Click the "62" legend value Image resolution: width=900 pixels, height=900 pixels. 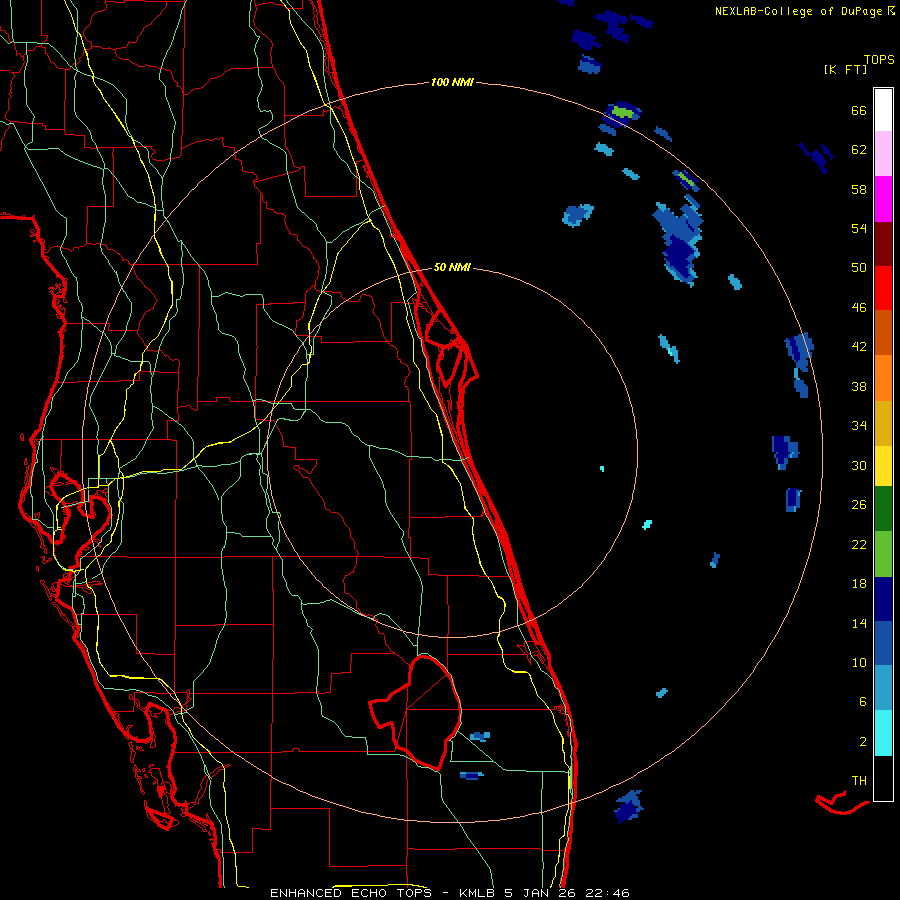tap(859, 150)
